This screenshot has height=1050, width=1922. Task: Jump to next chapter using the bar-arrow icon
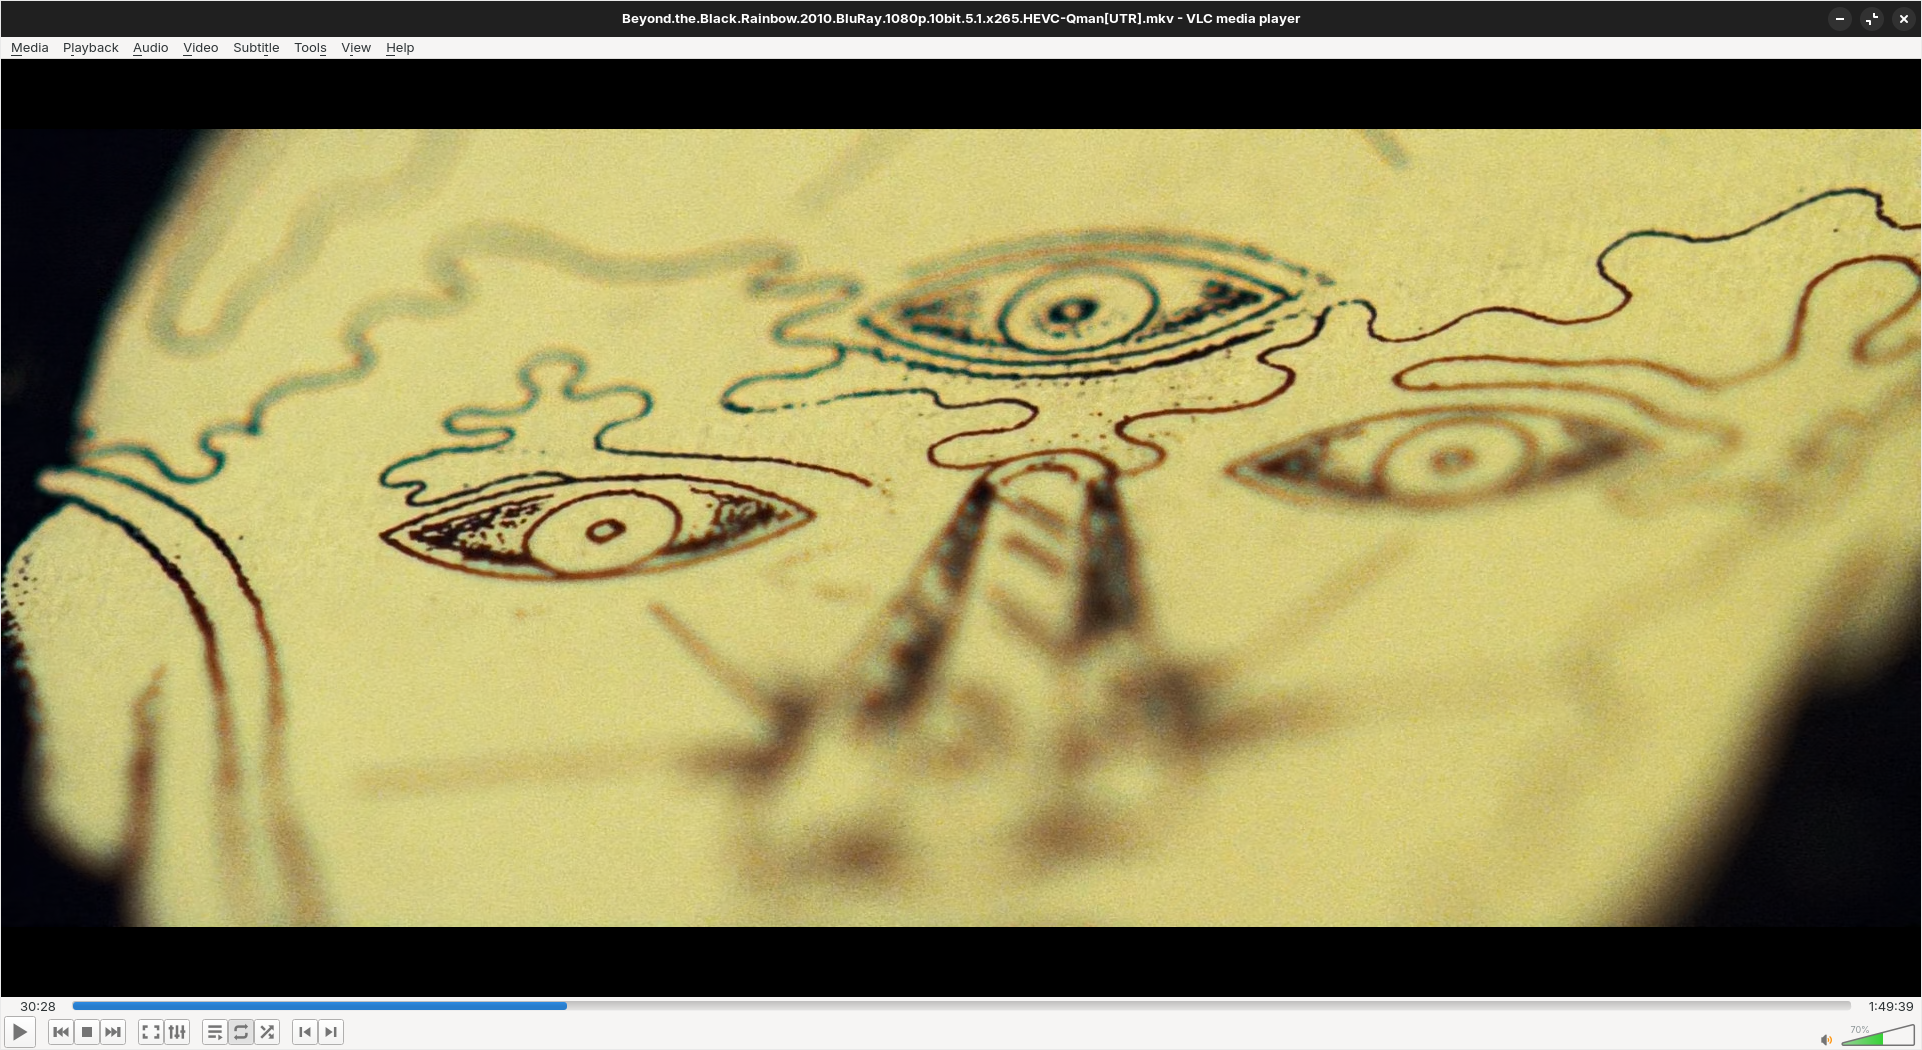[x=331, y=1032]
